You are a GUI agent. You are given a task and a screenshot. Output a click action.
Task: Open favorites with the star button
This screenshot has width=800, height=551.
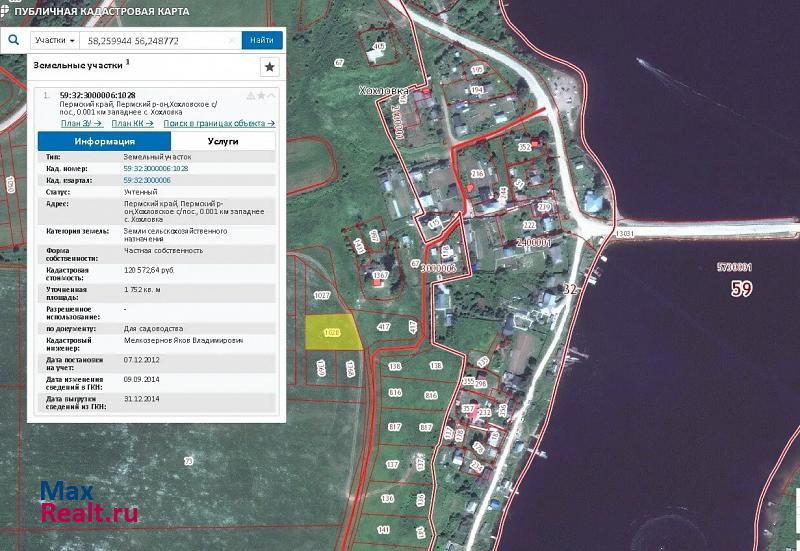tap(269, 67)
